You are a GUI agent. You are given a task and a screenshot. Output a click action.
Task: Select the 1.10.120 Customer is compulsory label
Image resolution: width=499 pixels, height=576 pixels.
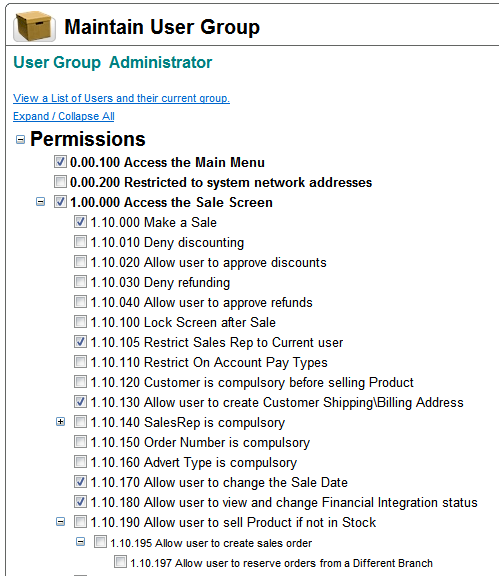pos(252,382)
